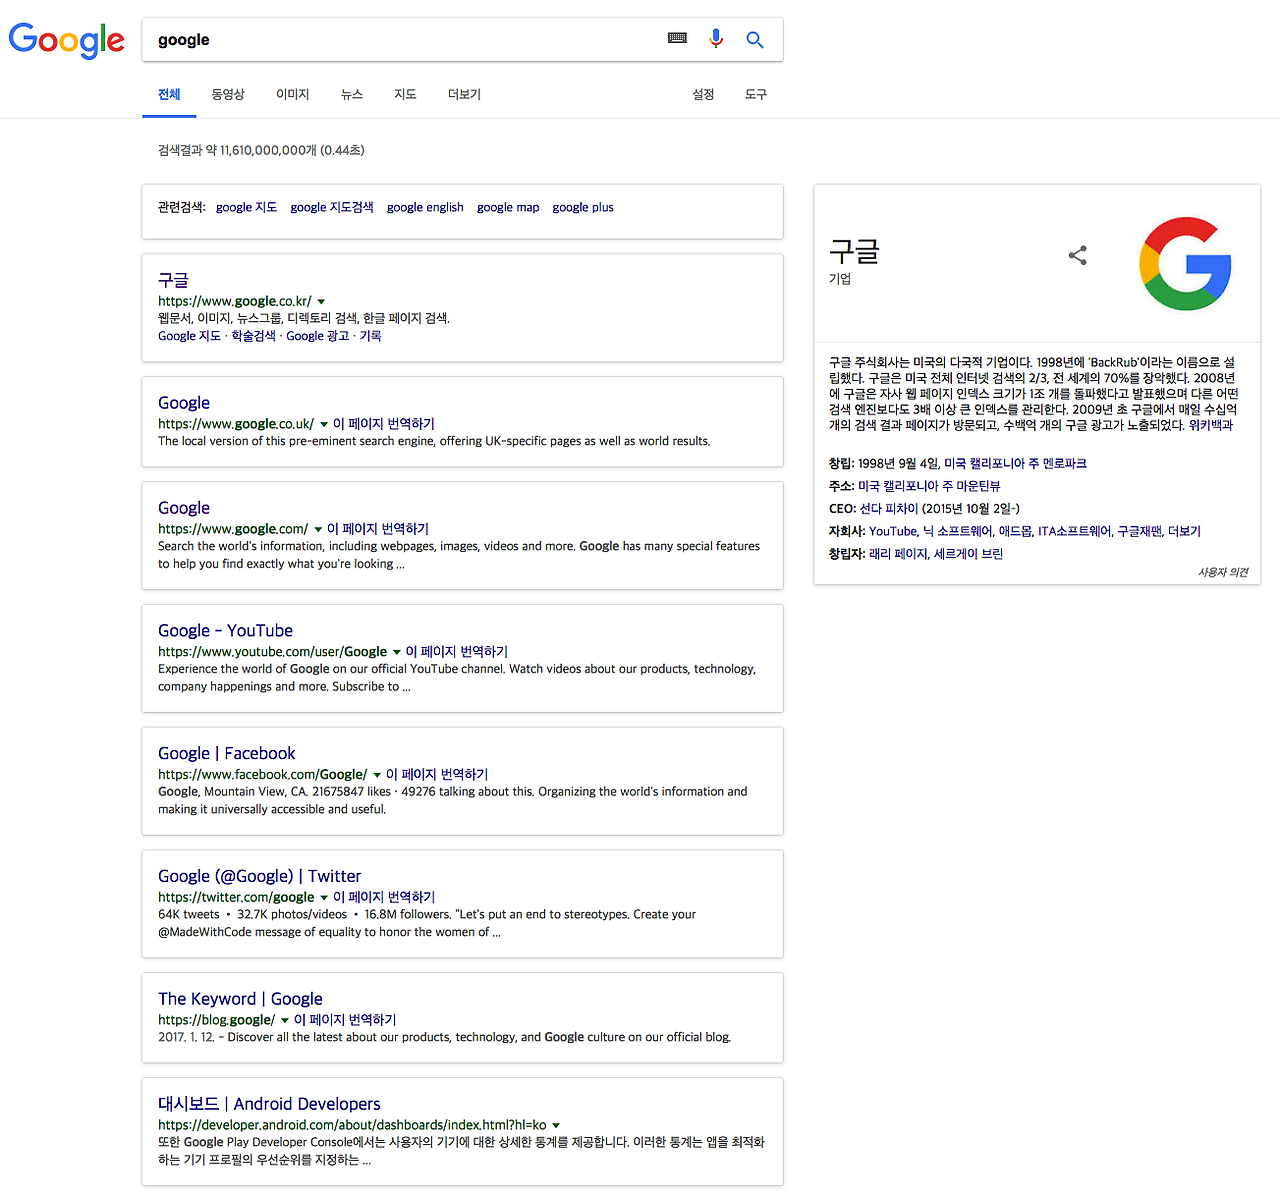Image resolution: width=1280 pixels, height=1196 pixels.
Task: Open the 위키백과 source link
Action: [1211, 425]
